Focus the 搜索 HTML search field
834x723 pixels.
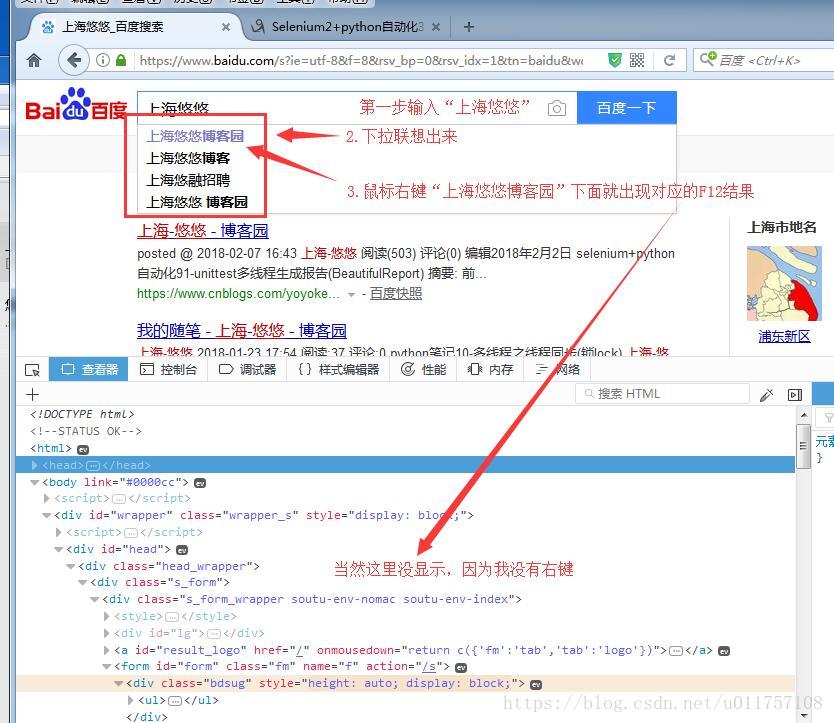coord(662,394)
